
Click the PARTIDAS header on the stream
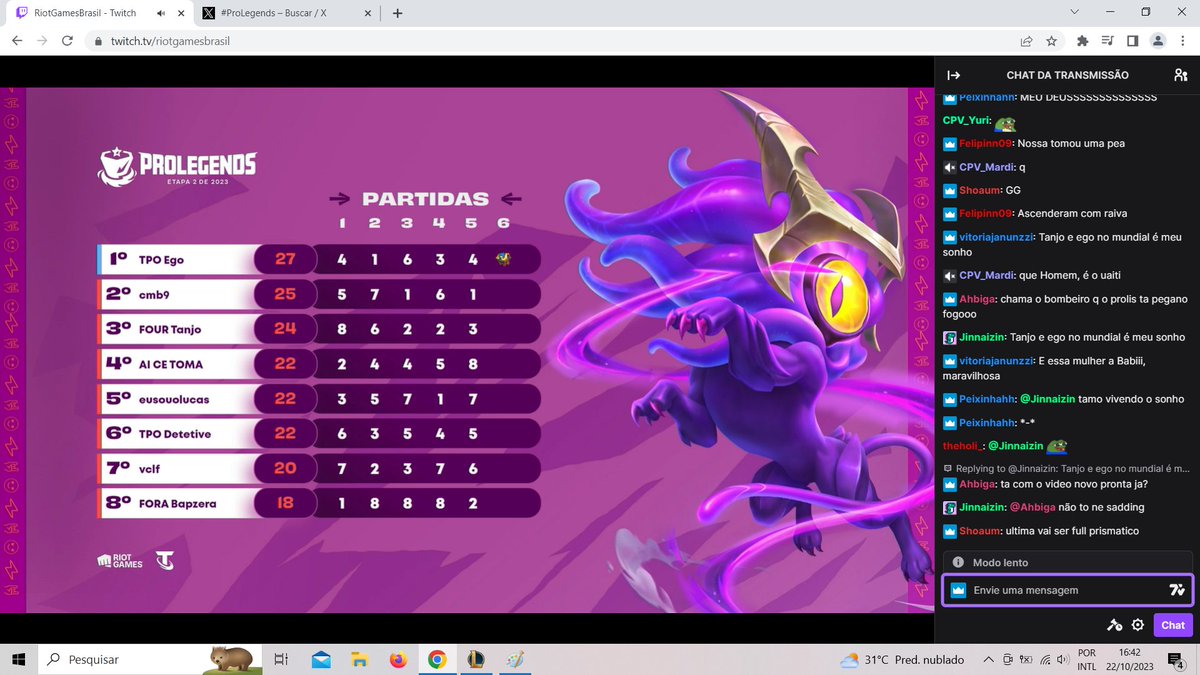tap(426, 199)
